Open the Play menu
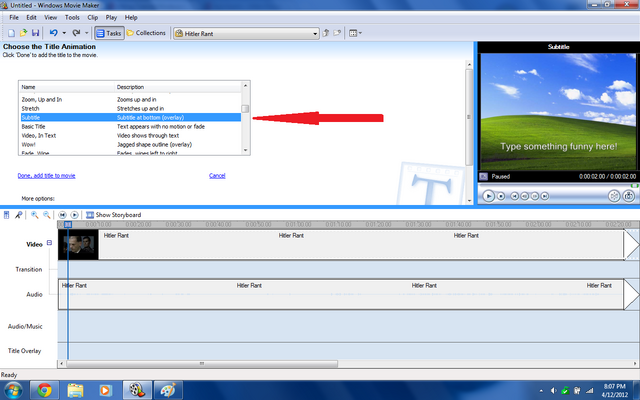The image size is (640, 400). 111,18
